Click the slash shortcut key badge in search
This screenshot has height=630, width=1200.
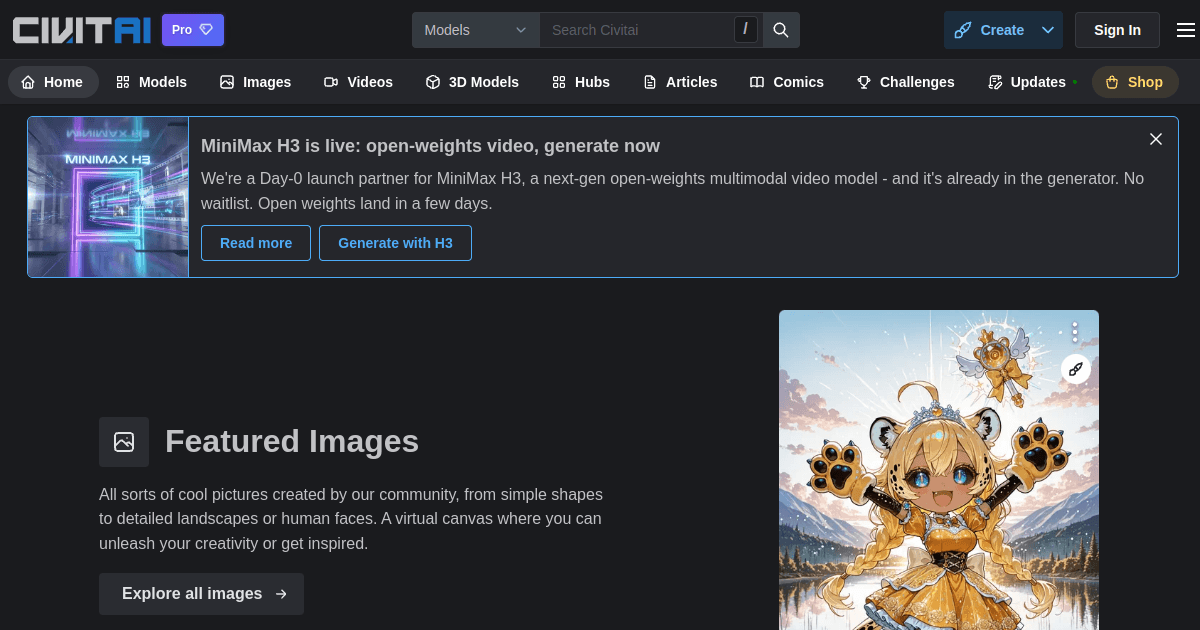pyautogui.click(x=746, y=30)
